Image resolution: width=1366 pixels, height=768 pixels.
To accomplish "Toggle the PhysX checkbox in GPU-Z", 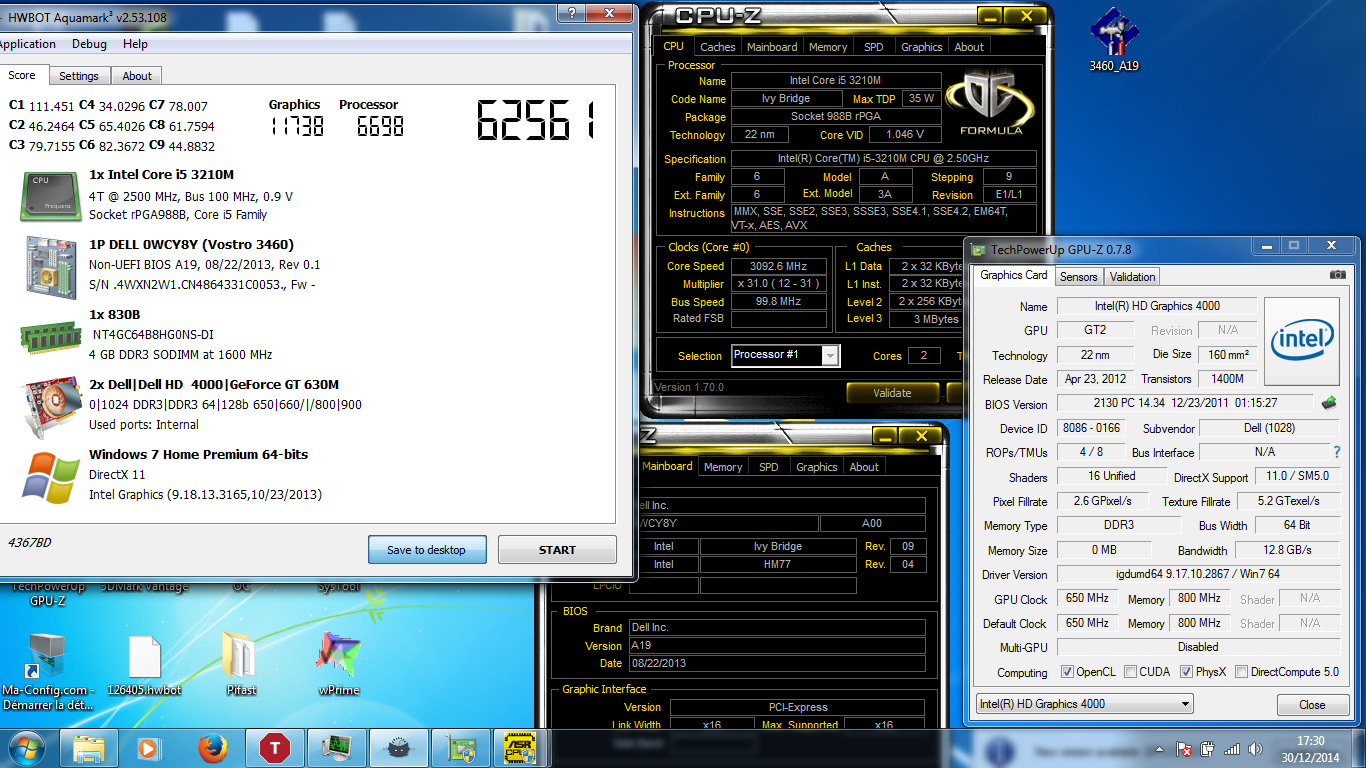I will [x=1186, y=672].
